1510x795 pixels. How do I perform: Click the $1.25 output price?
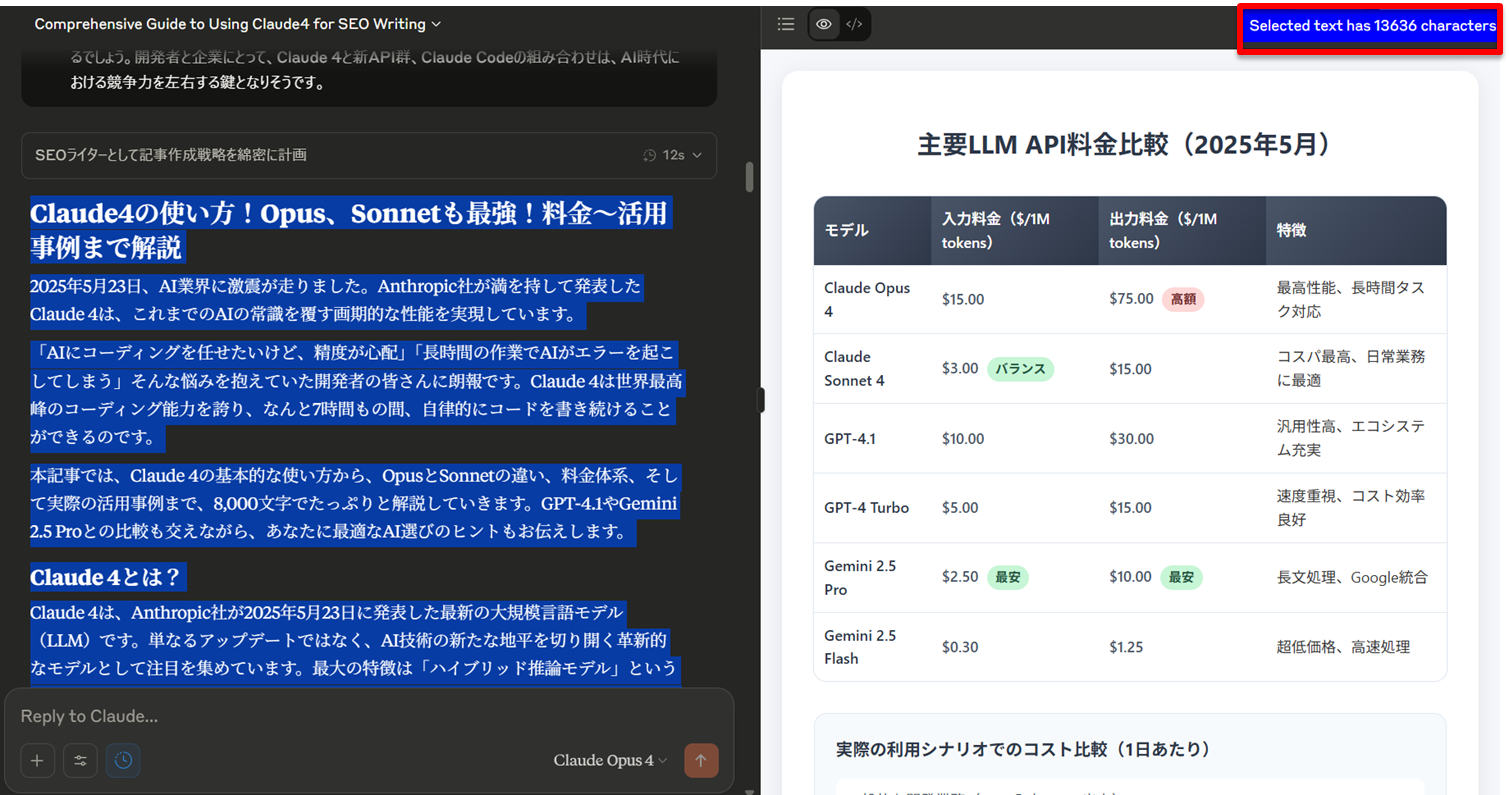(1126, 647)
